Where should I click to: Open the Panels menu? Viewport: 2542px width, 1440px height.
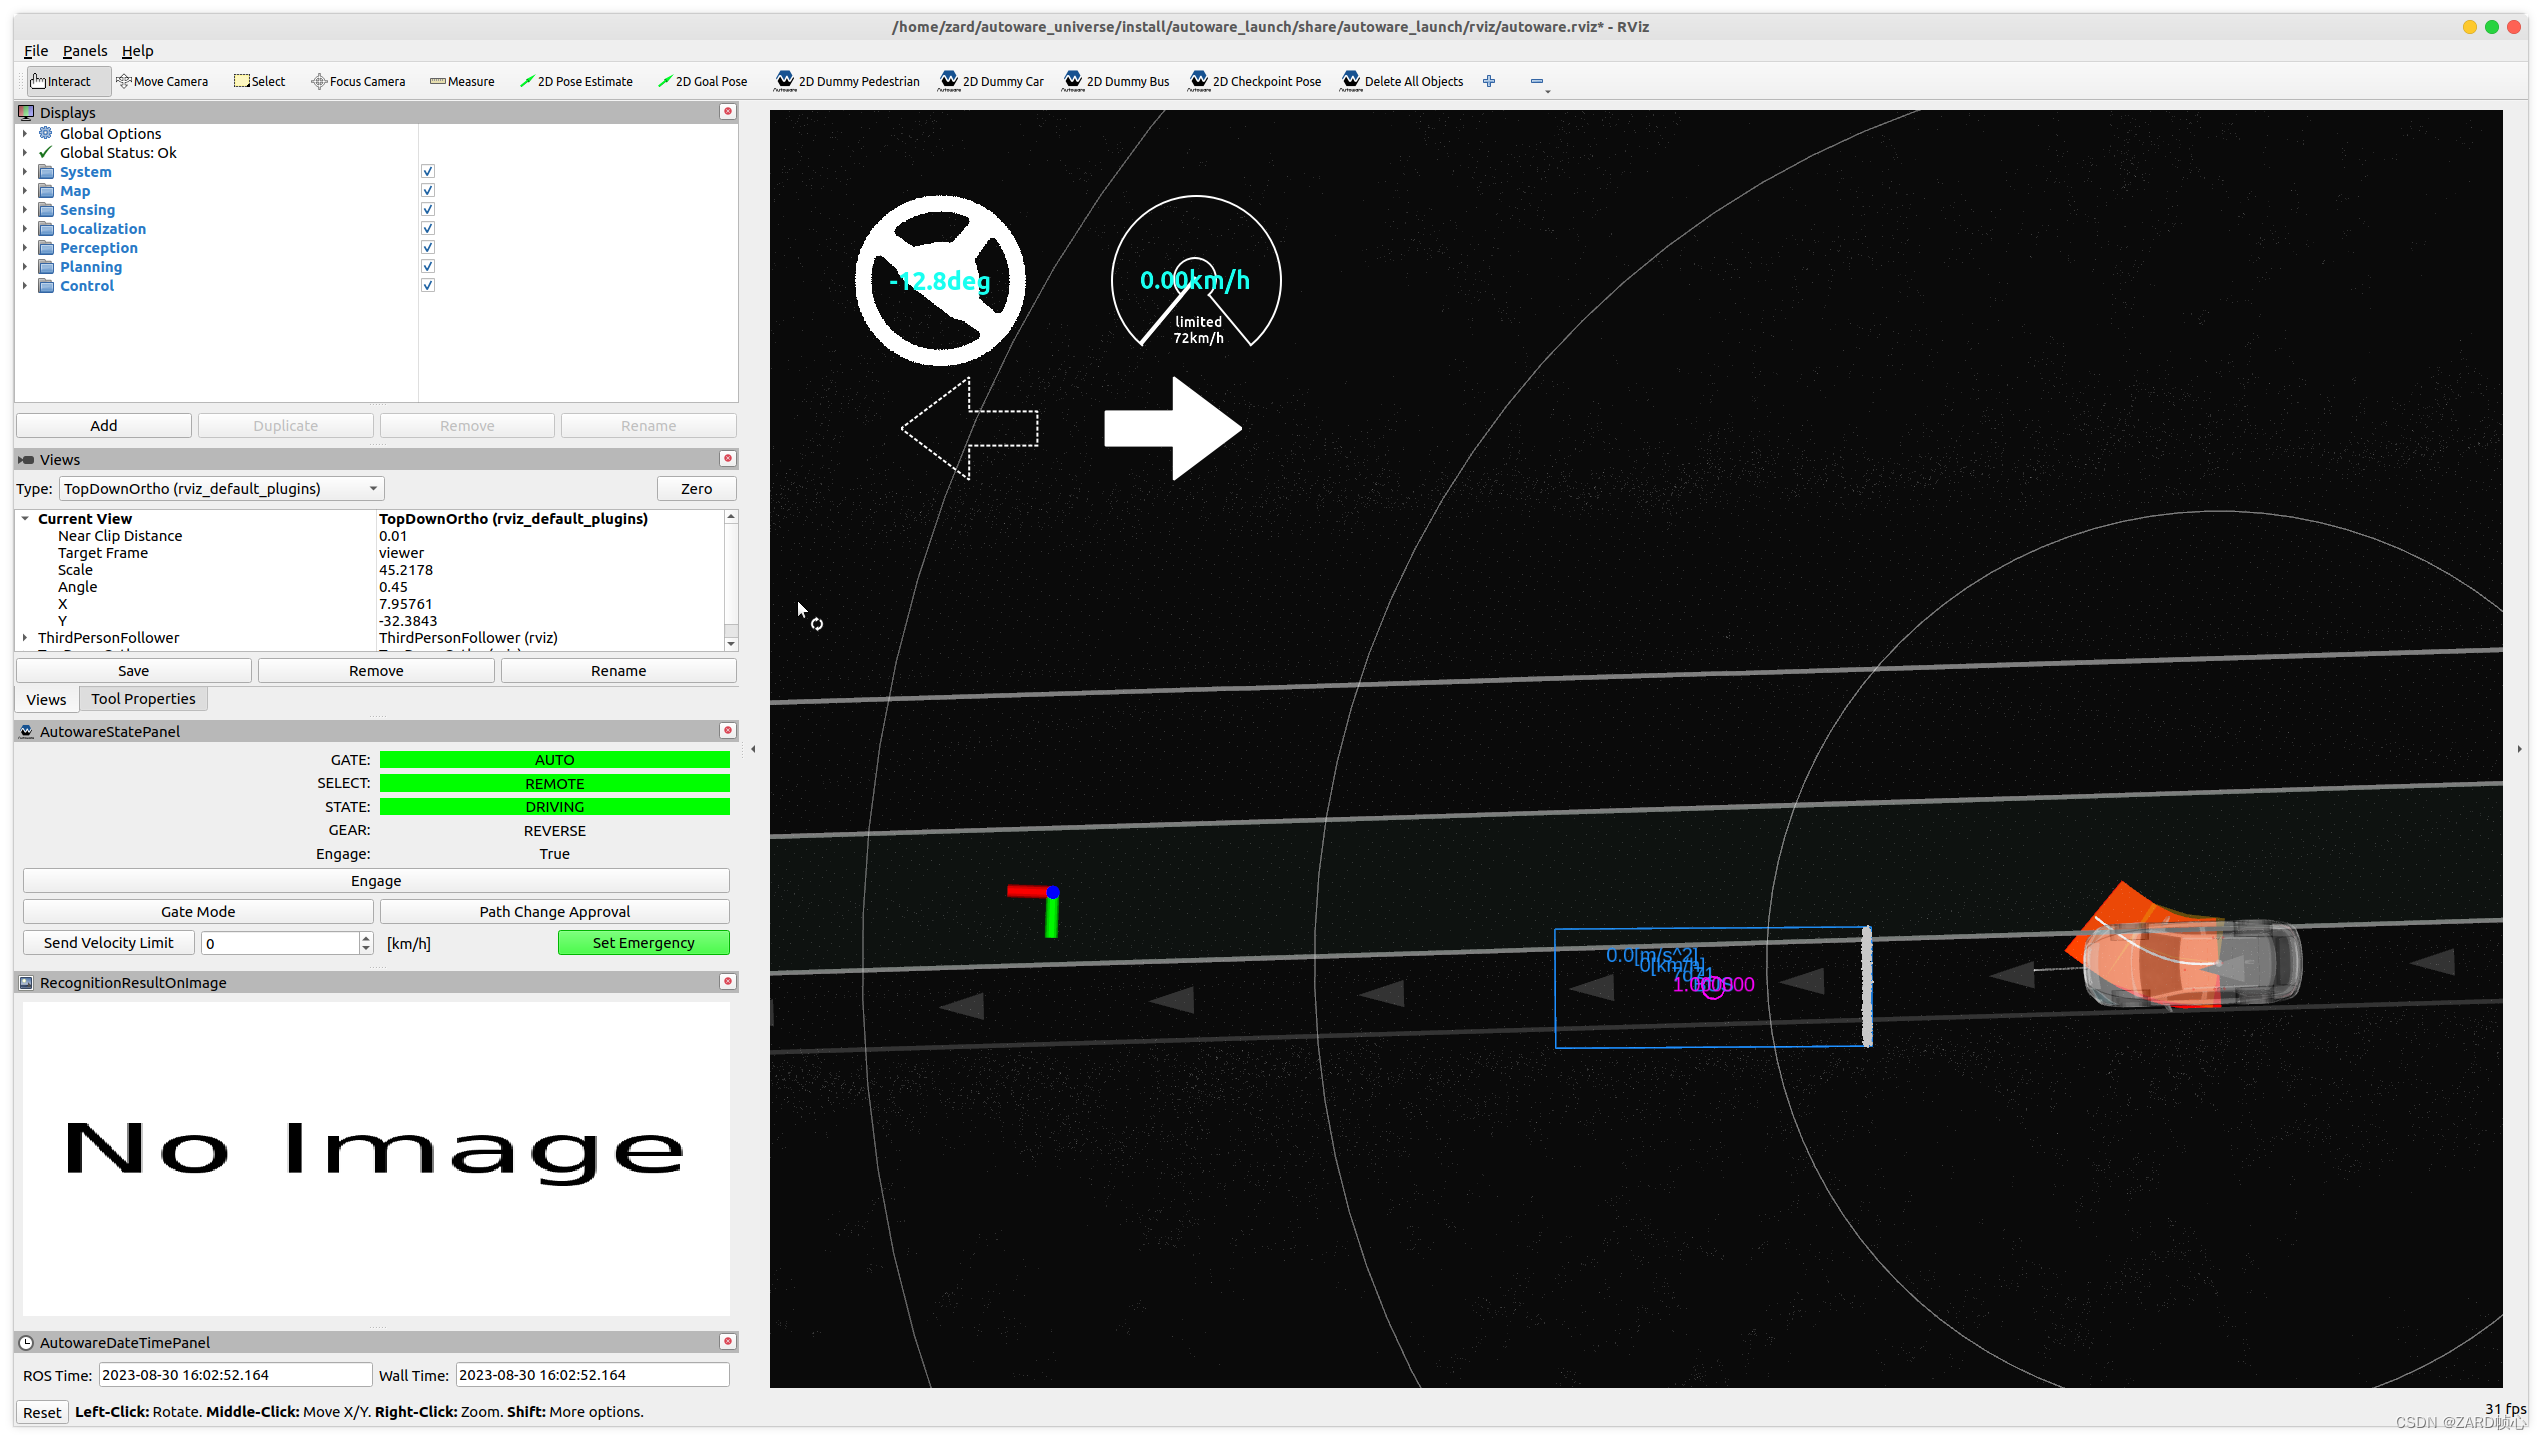tap(84, 51)
